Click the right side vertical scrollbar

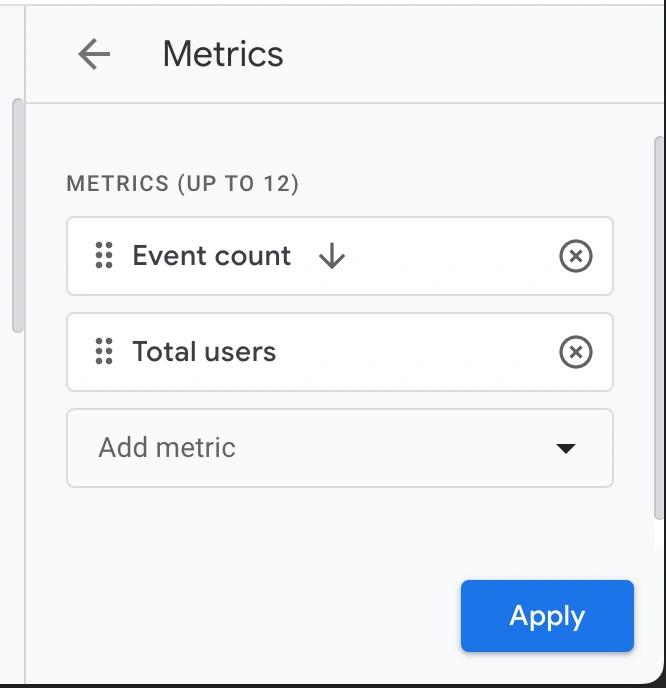(659, 328)
